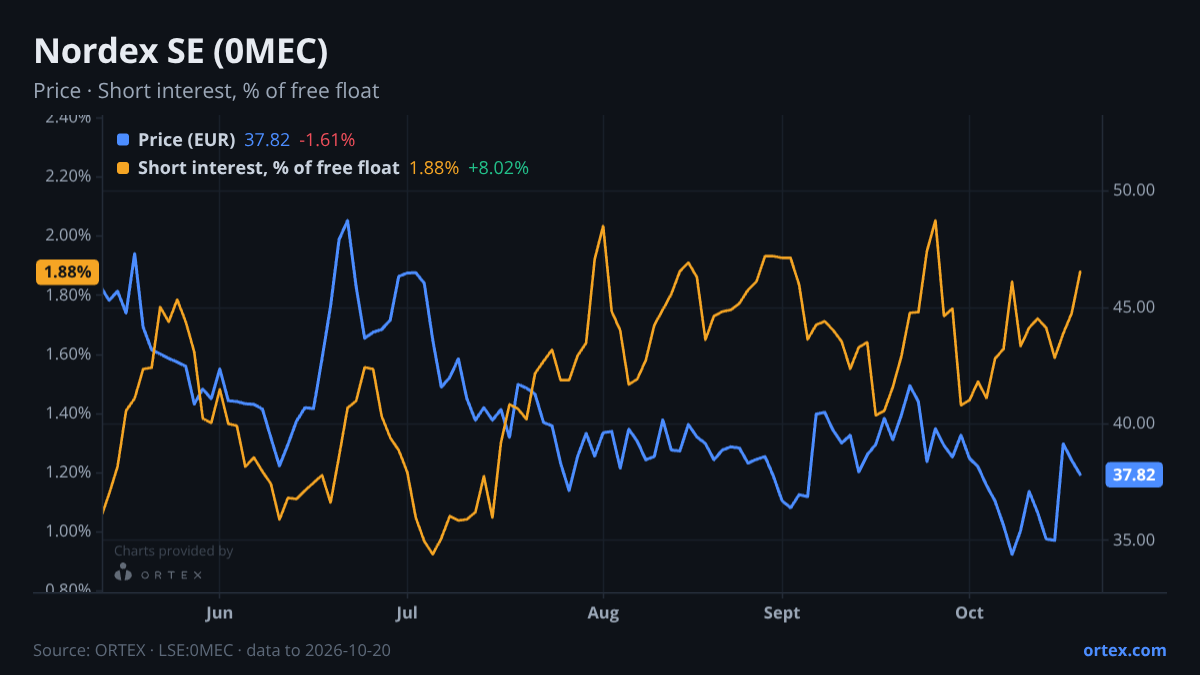Click the Jul label on the time axis
This screenshot has width=1200, height=675.
pyautogui.click(x=406, y=613)
